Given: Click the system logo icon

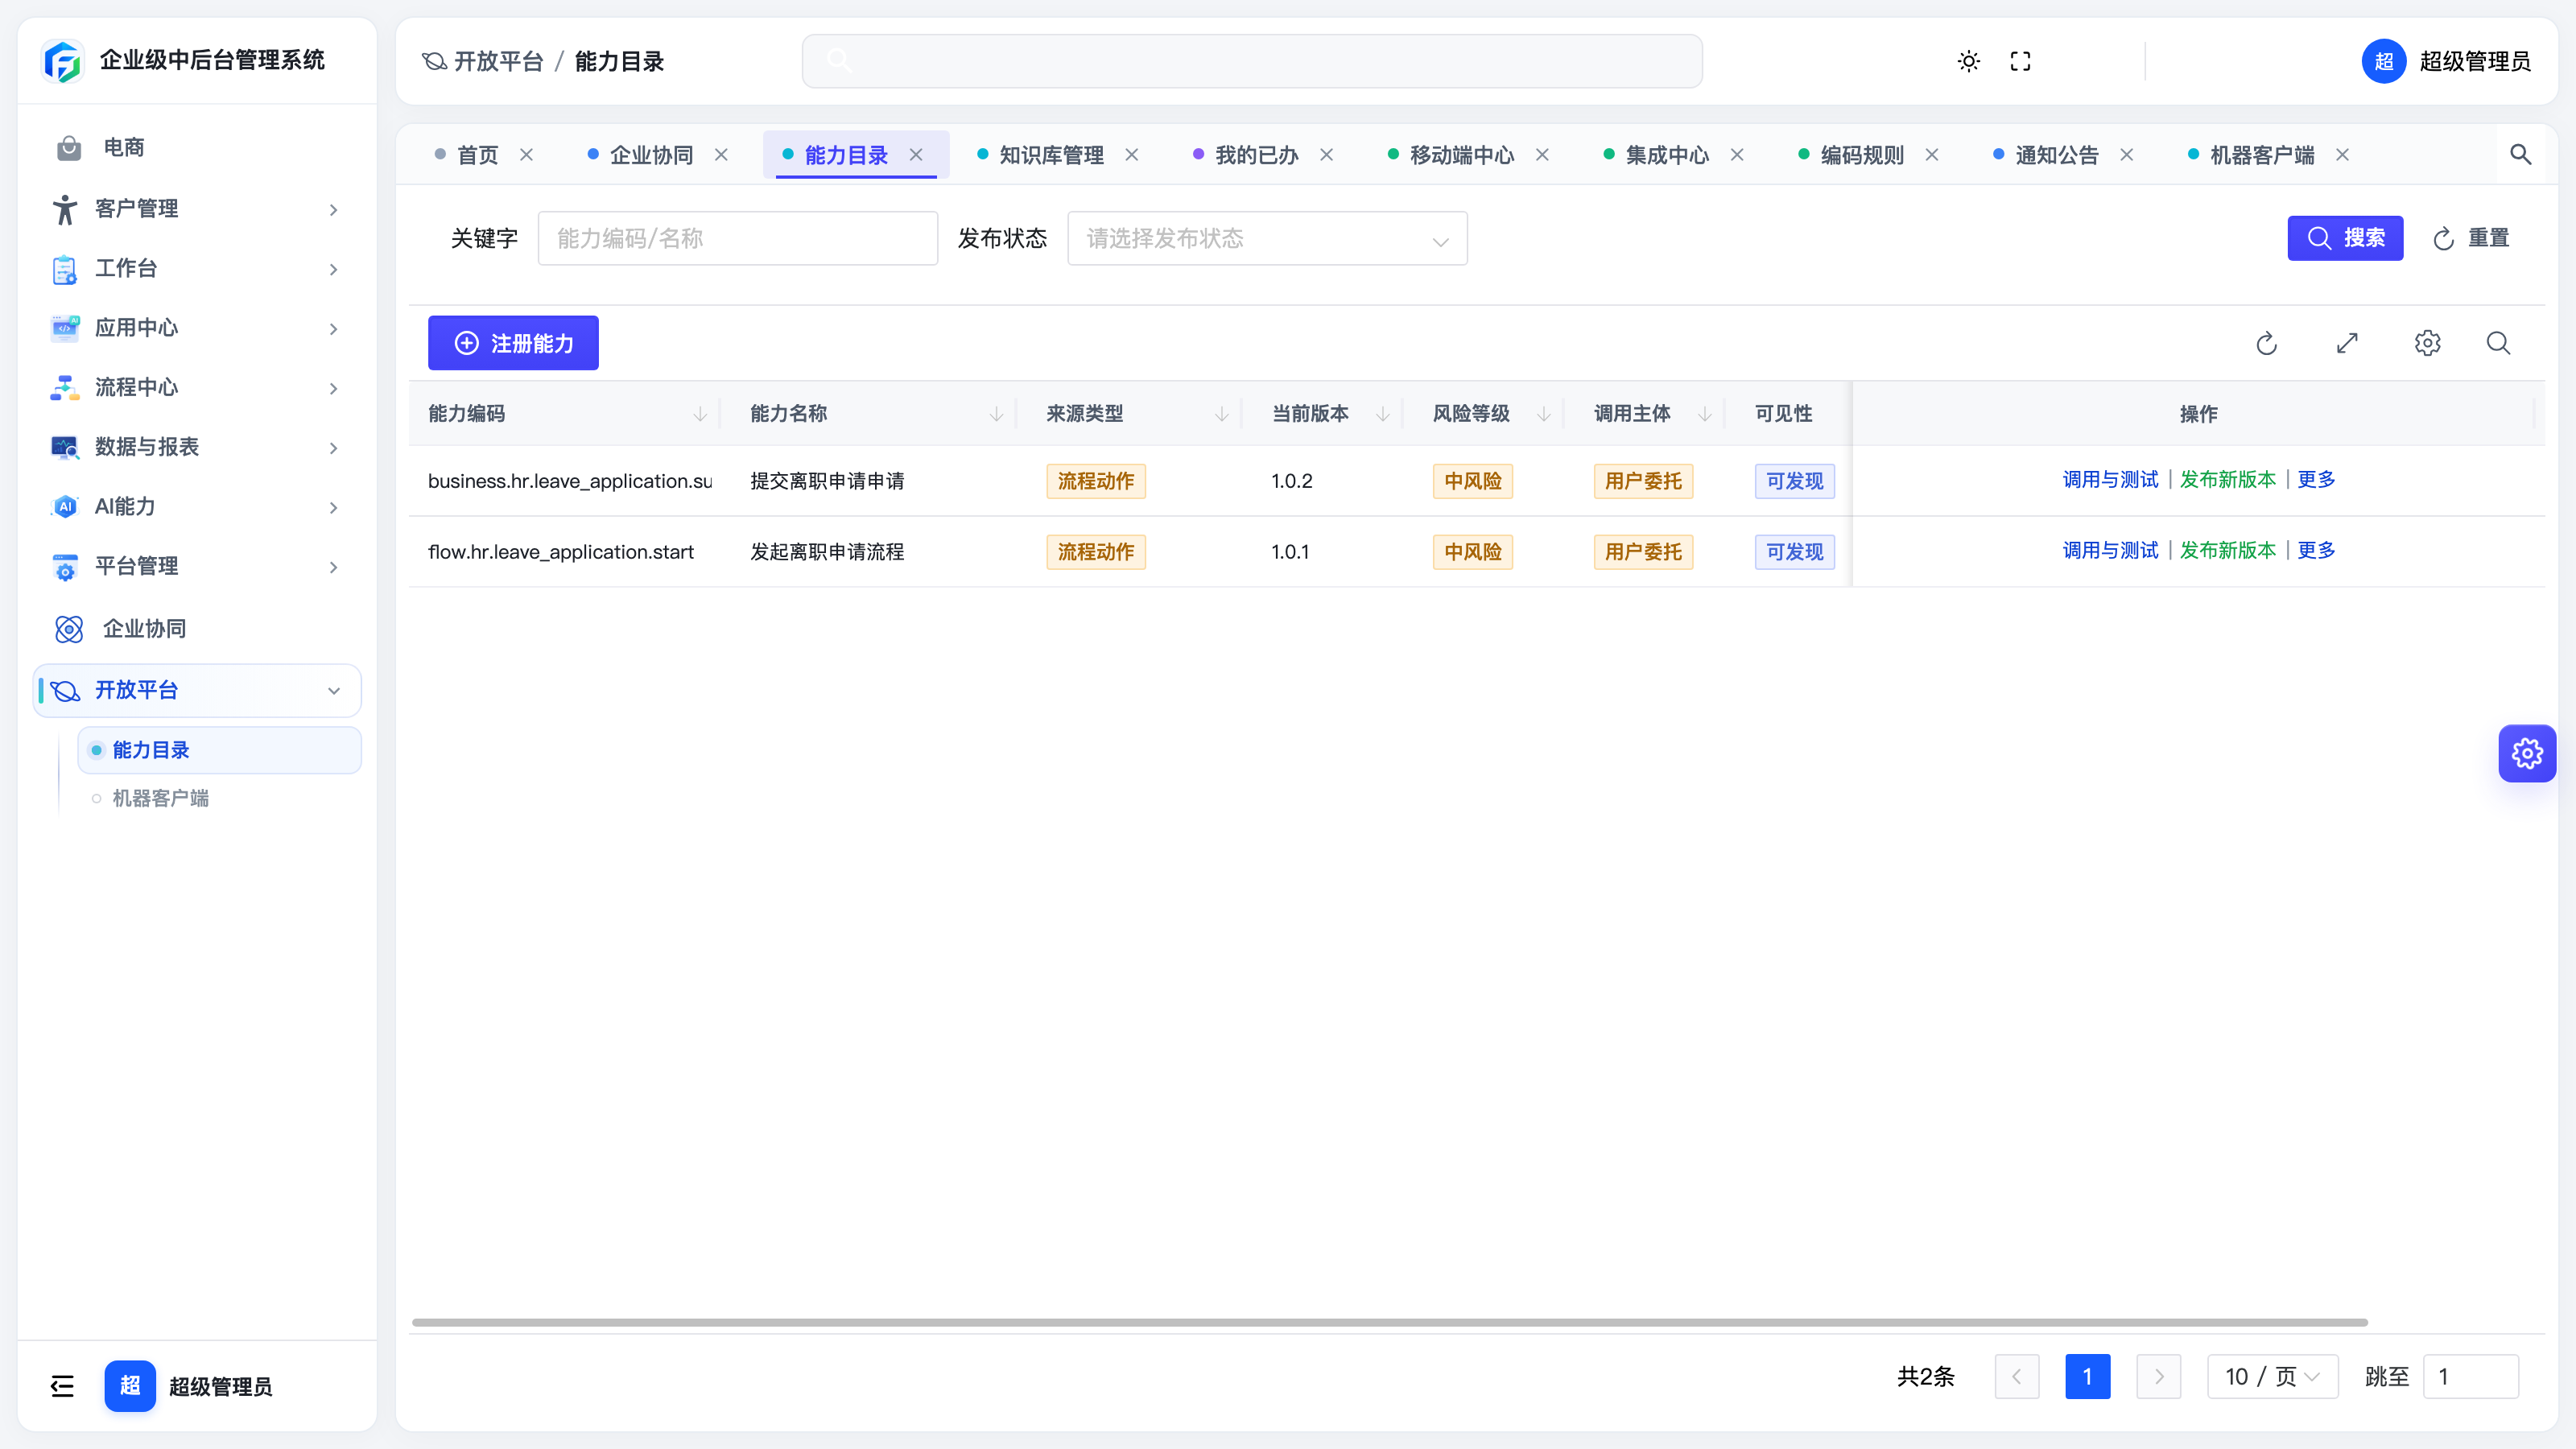Looking at the screenshot, I should (63, 61).
